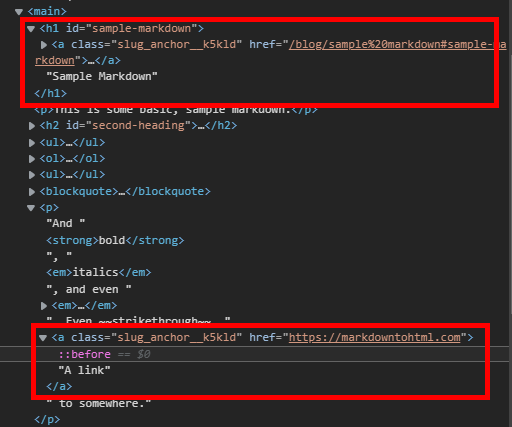Expand the ul node below the ol
Viewport: 512px width, 427px height.
32,175
